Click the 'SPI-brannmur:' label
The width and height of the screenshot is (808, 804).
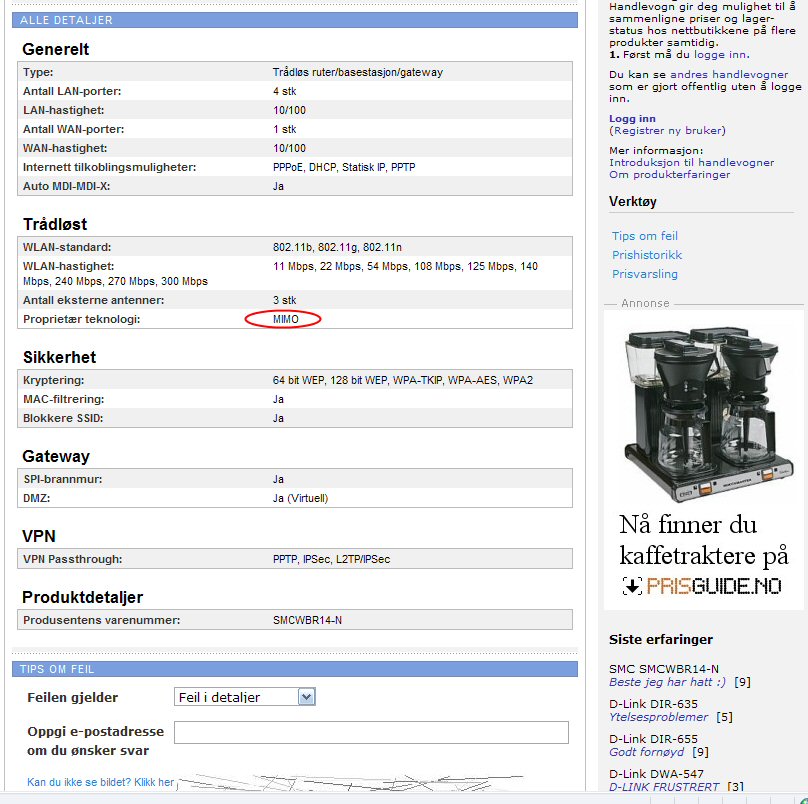[63, 479]
